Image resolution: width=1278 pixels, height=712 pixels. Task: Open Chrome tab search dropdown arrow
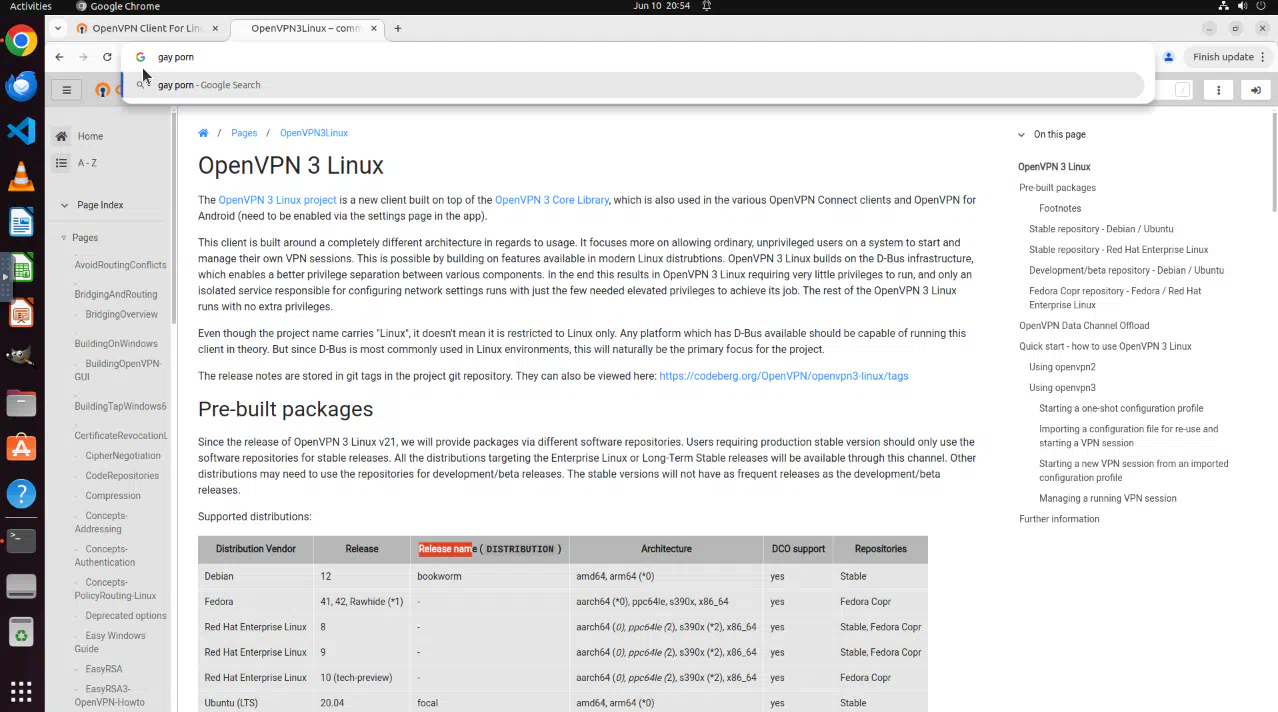[58, 28]
